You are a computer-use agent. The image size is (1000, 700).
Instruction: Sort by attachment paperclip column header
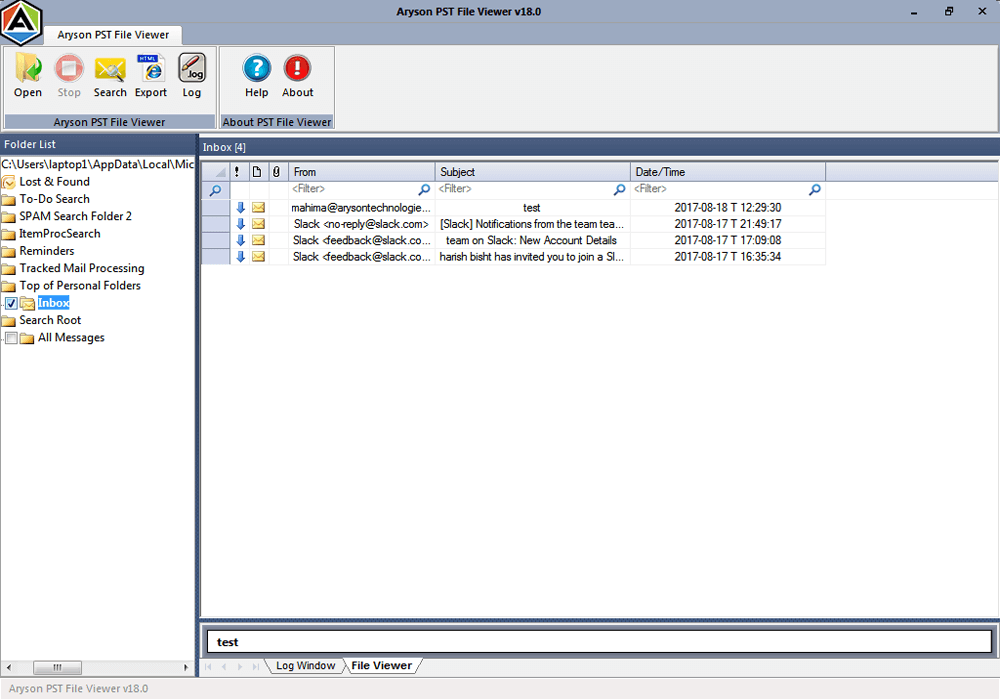276,171
